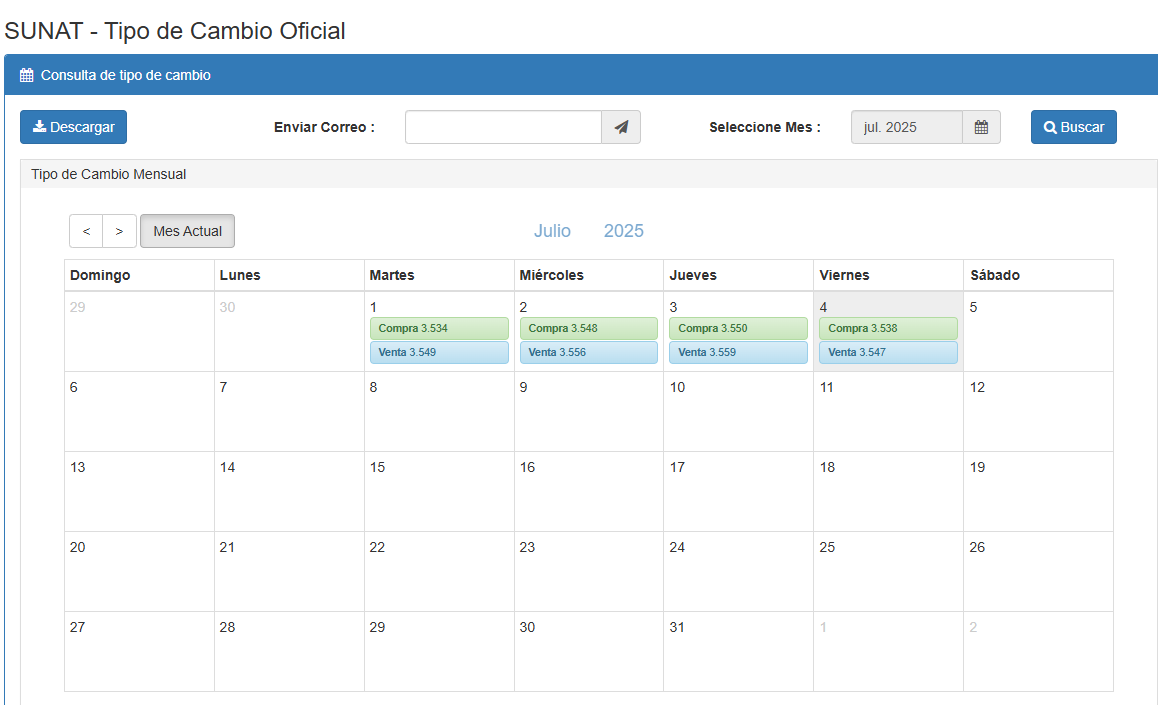This screenshot has width=1158, height=705.
Task: Select Compra 3.550 on July 3
Action: click(739, 329)
